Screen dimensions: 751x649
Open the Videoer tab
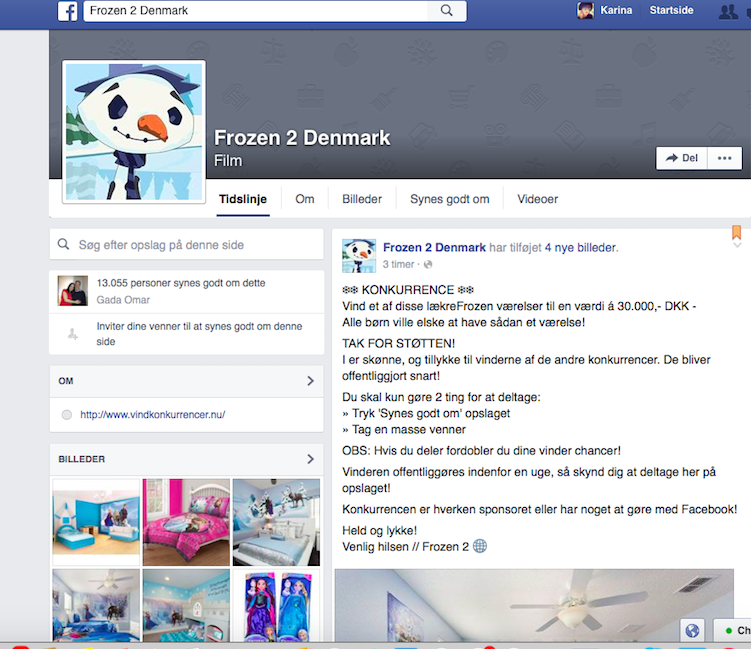tap(537, 199)
